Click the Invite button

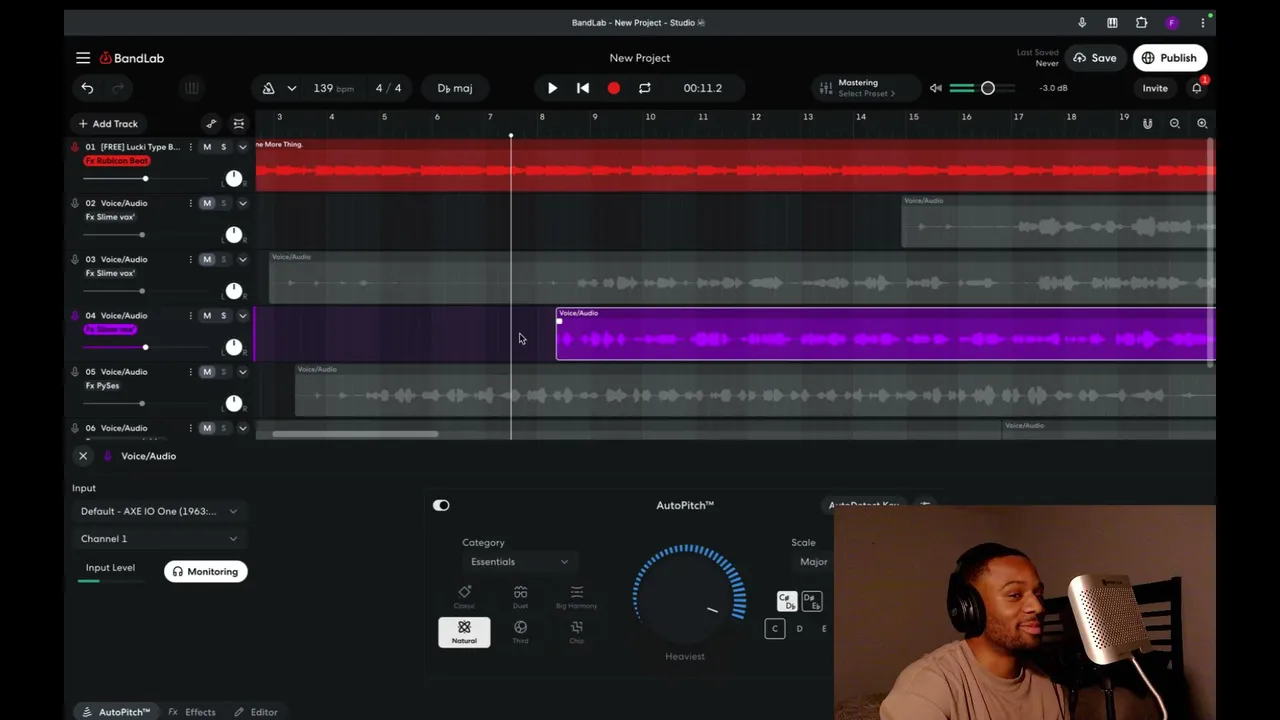(x=1155, y=88)
